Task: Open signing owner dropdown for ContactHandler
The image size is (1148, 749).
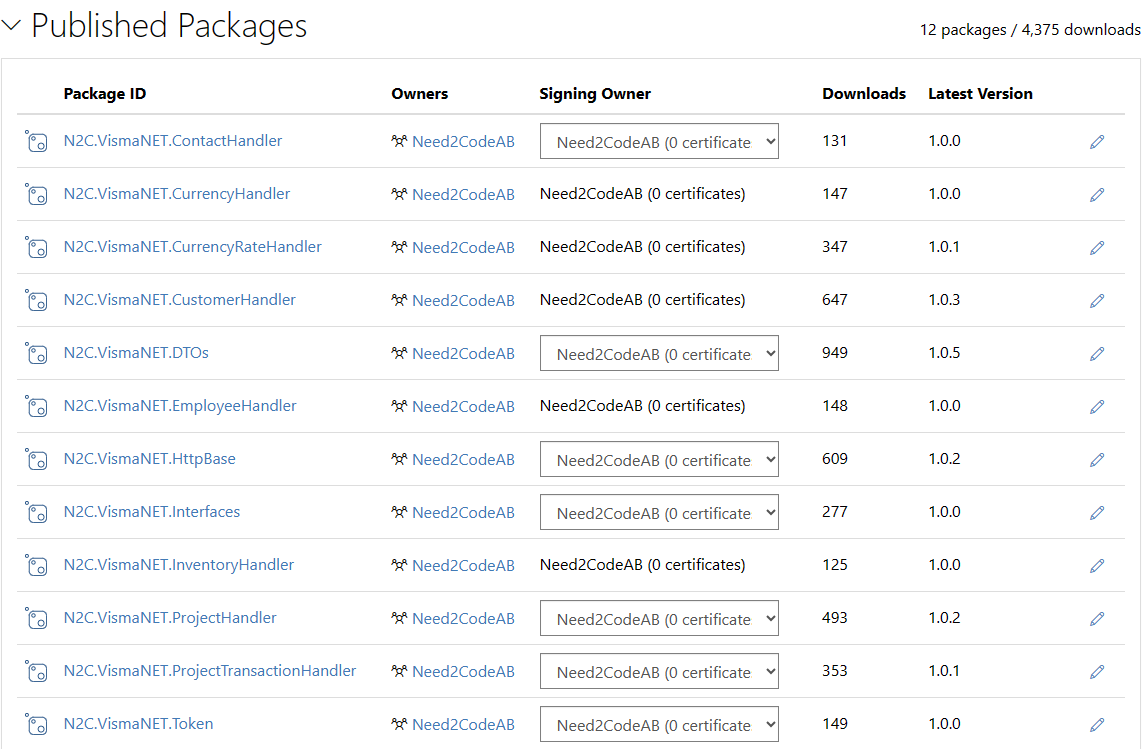Action: point(659,141)
